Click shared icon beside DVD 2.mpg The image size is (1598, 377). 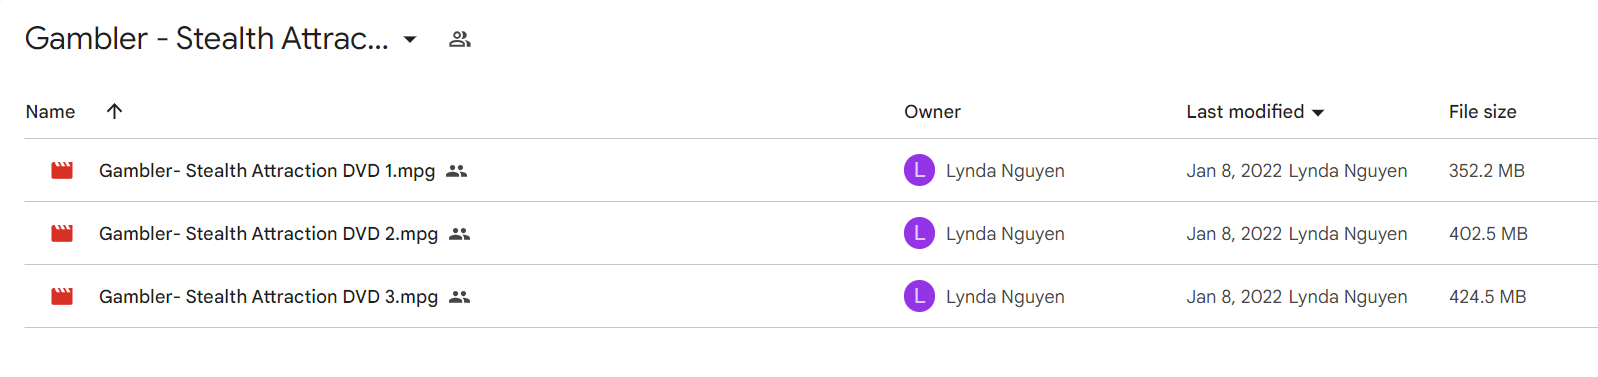(460, 234)
